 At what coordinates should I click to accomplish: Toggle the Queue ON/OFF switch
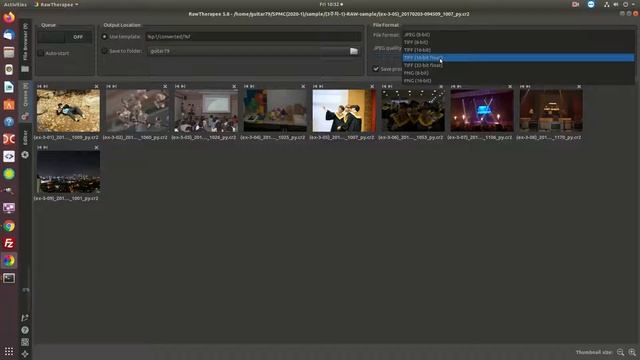[x=65, y=37]
